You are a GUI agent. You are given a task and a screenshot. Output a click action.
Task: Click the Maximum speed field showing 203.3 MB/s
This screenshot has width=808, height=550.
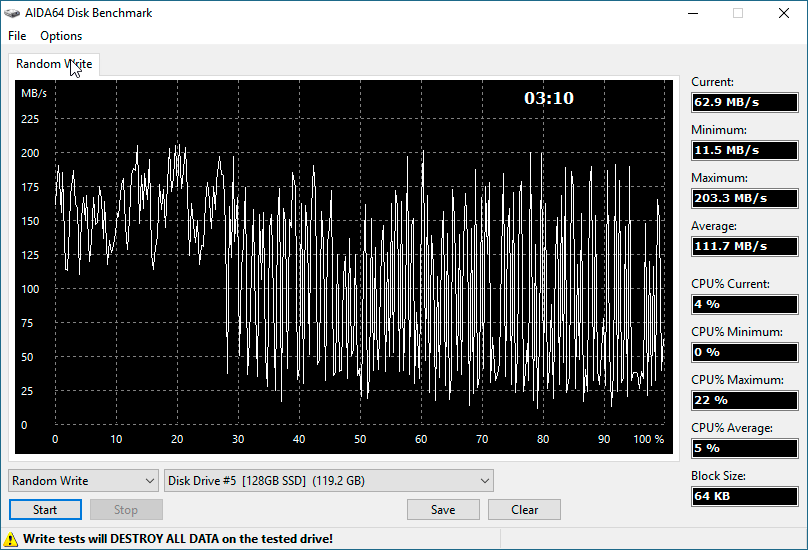[744, 198]
